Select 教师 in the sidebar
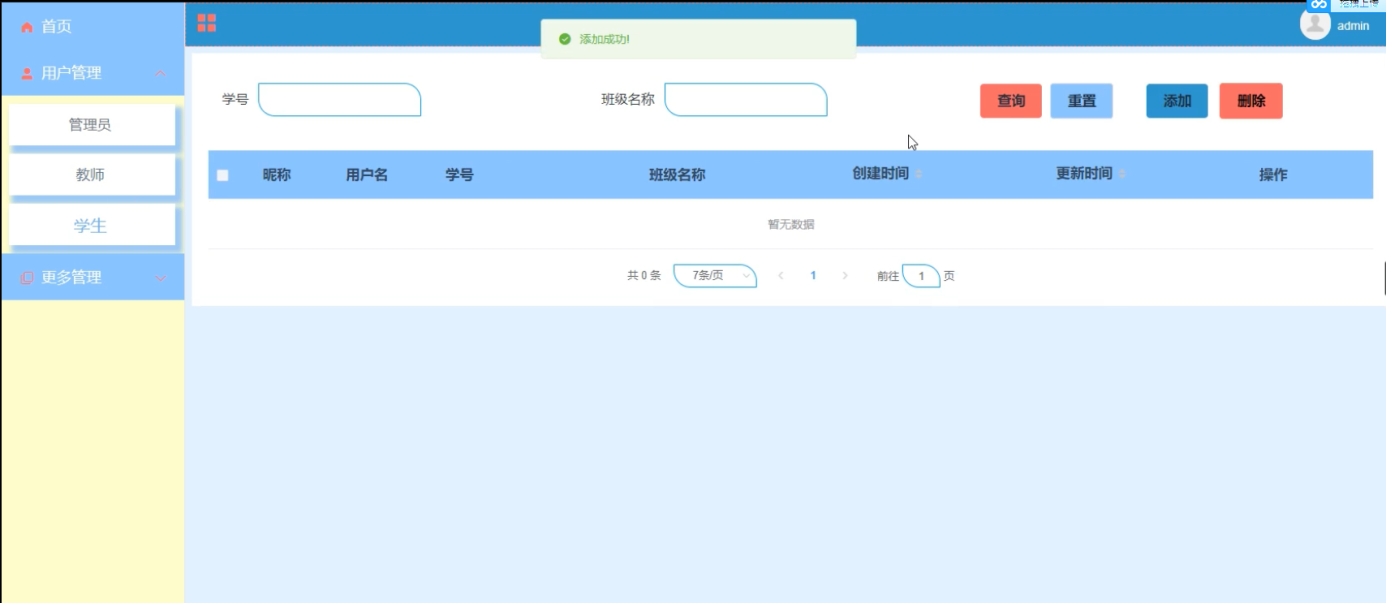Screen dimensions: 1386x603 [x=91, y=174]
